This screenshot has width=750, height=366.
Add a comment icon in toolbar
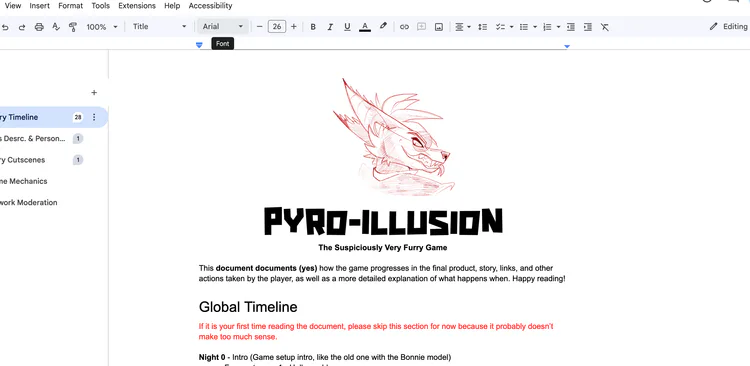click(x=421, y=27)
